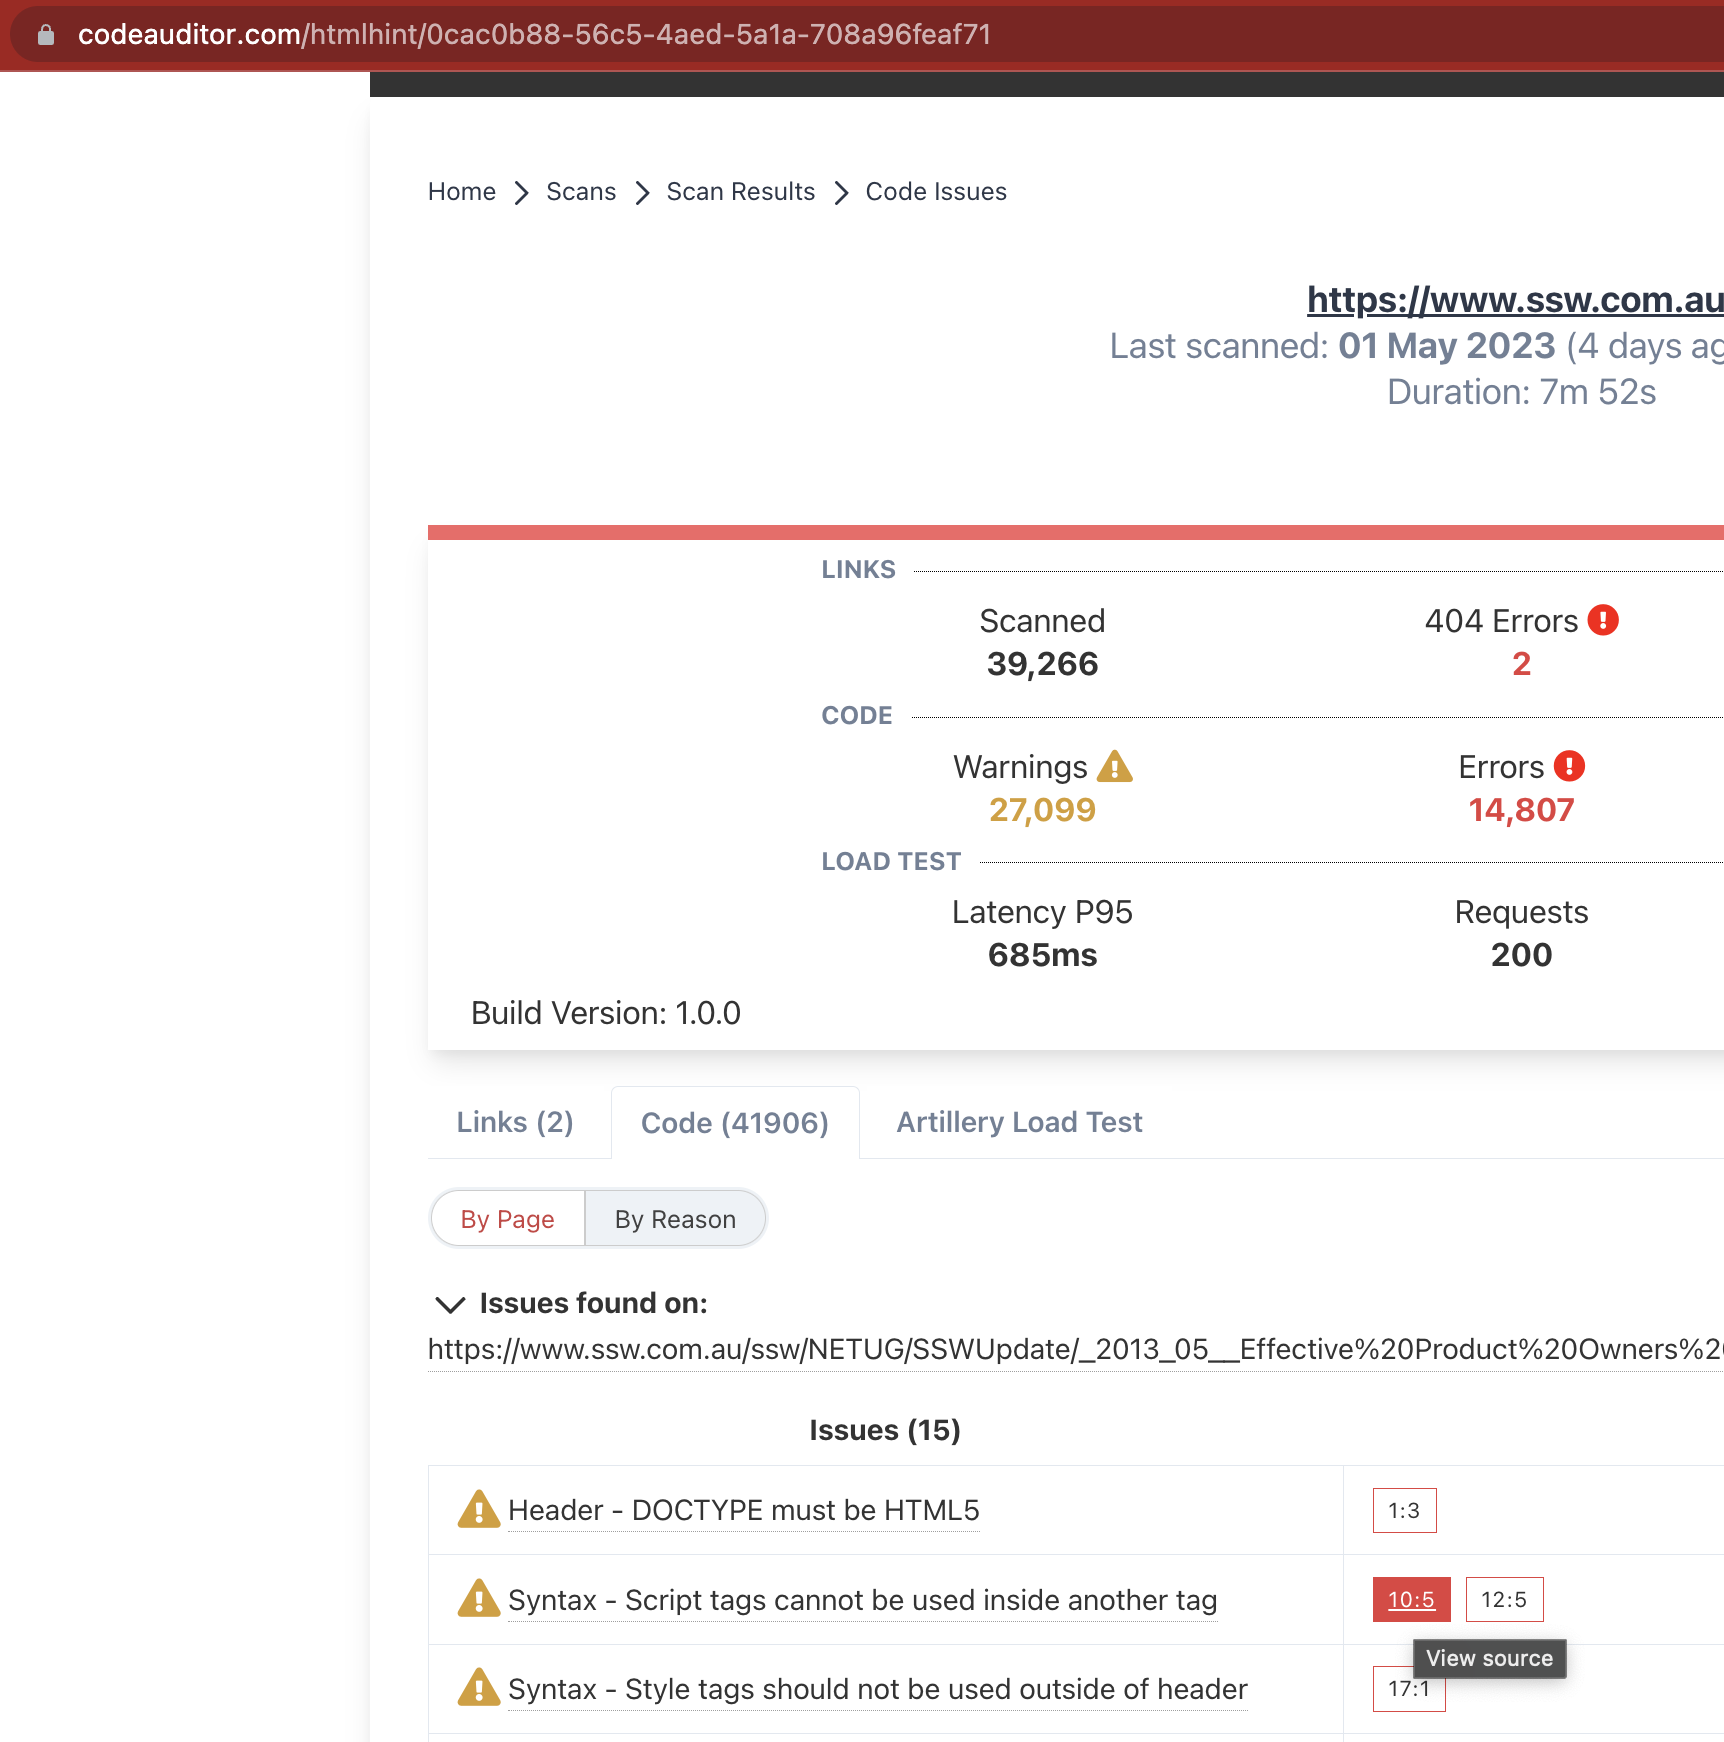The image size is (1724, 1742).
Task: Click the View source tooltip
Action: [1488, 1658]
